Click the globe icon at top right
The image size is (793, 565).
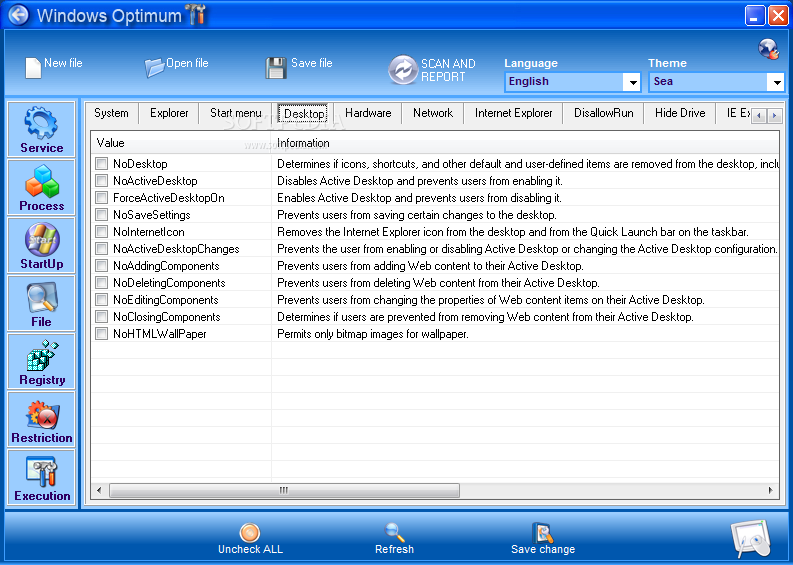point(769,49)
